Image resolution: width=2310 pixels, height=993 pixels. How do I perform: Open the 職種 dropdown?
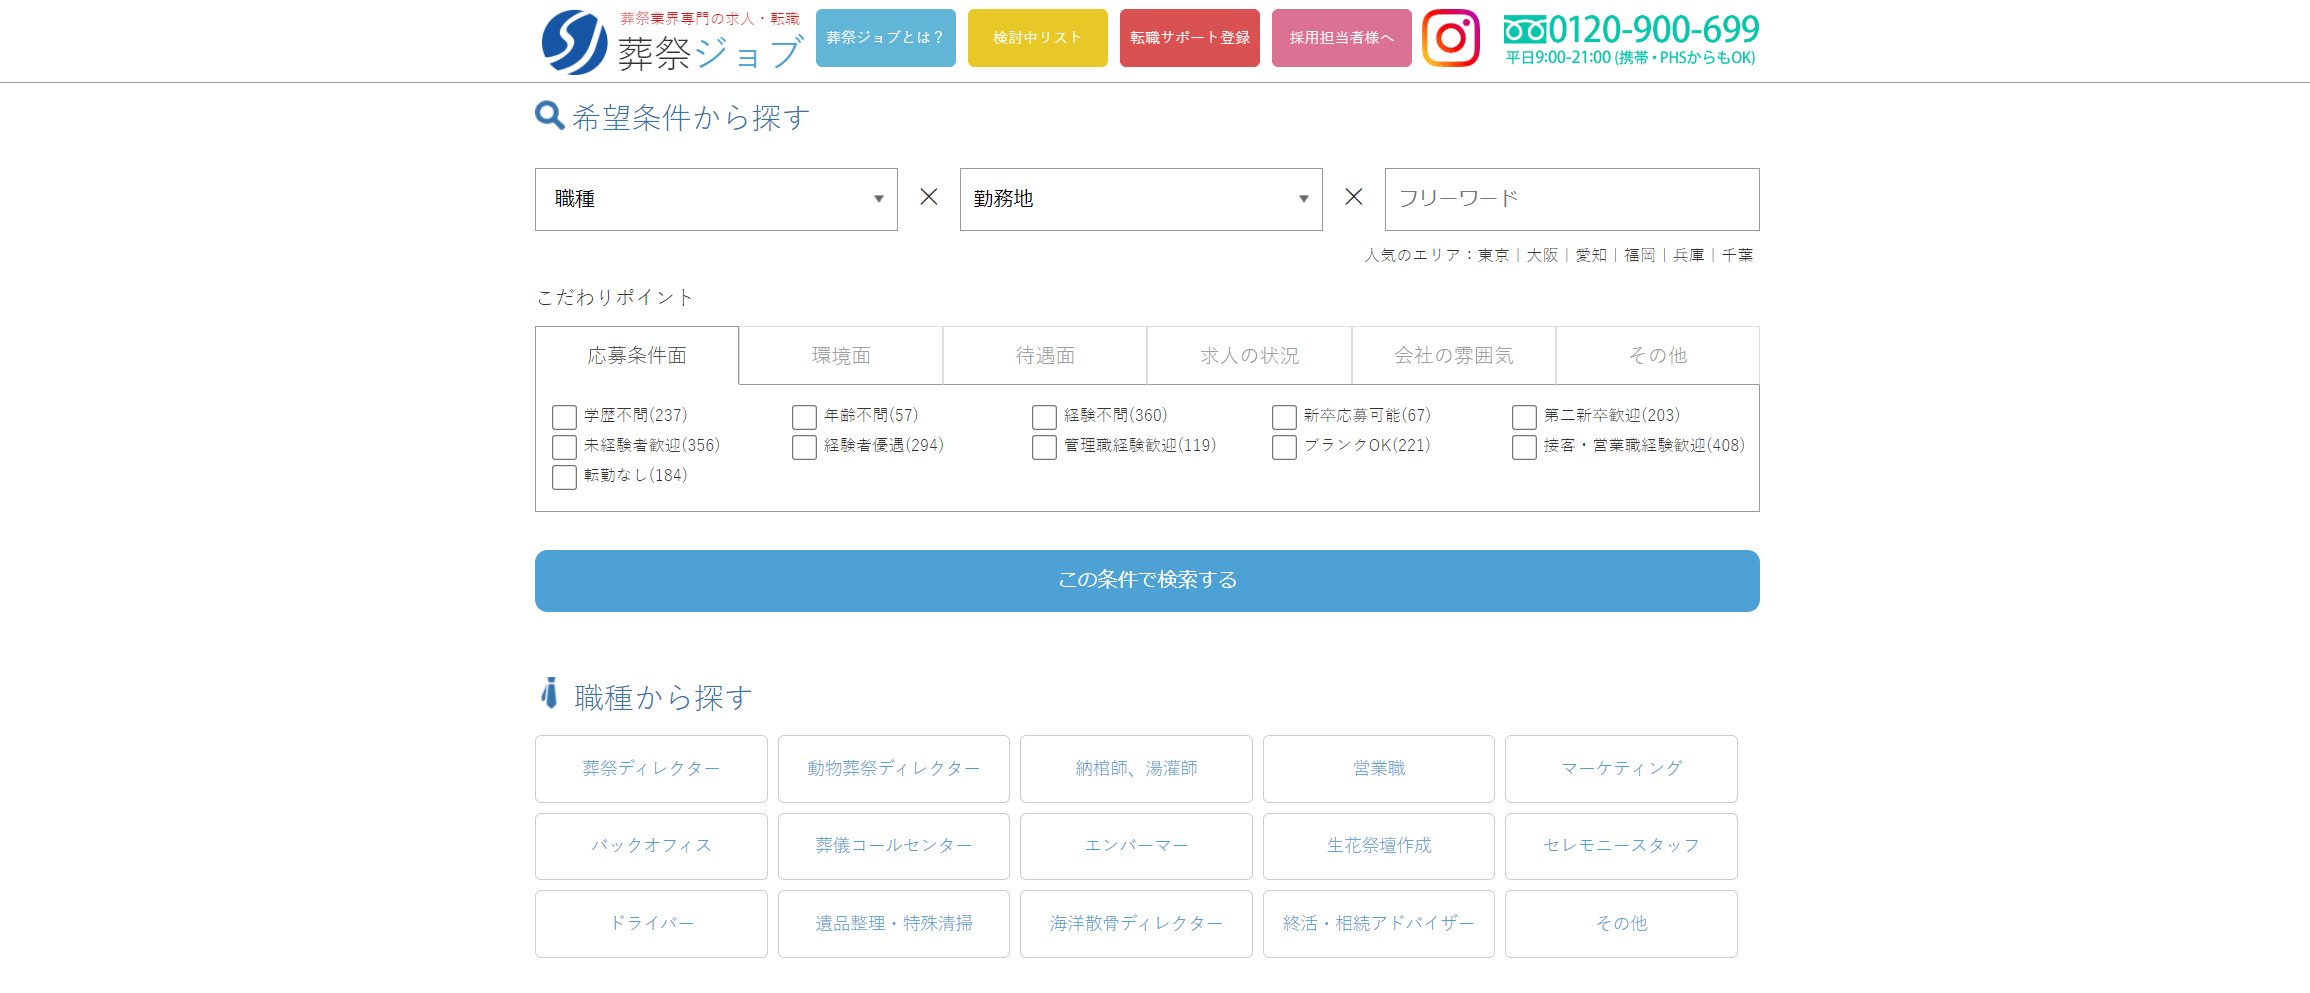716,199
